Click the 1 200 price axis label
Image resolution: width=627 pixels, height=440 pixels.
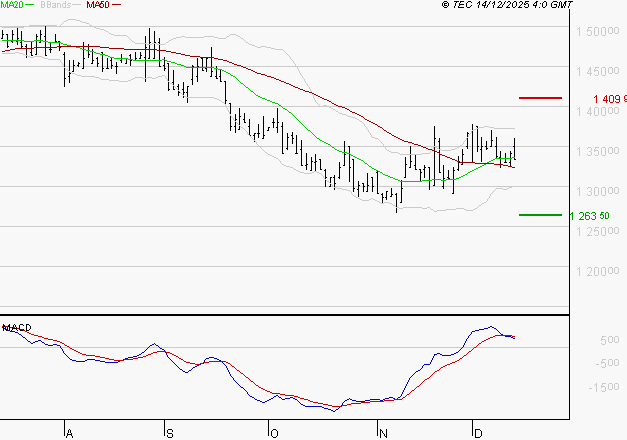[598, 272]
